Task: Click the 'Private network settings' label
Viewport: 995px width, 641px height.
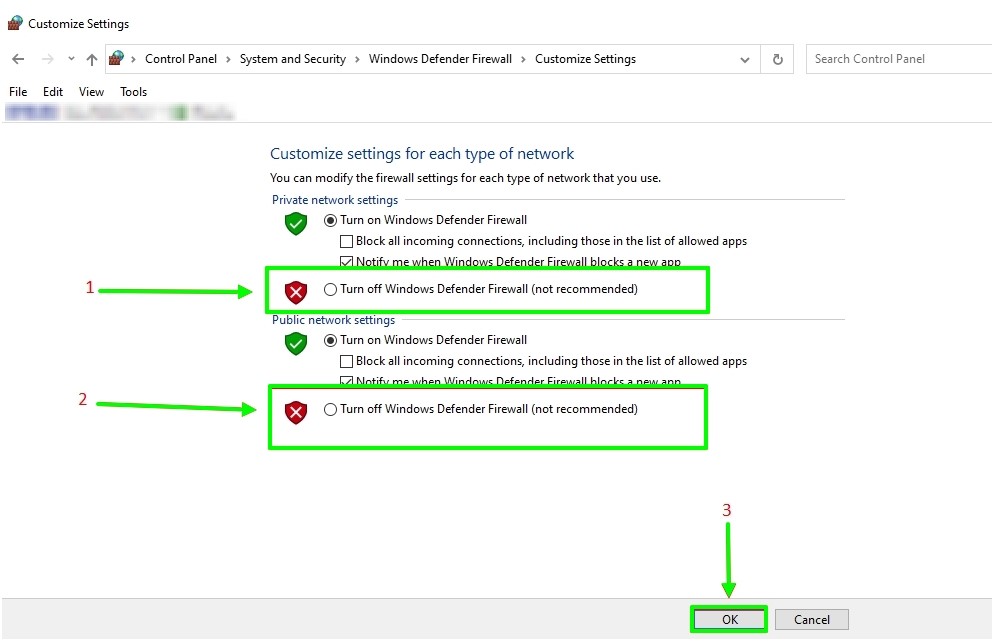Action: click(335, 200)
